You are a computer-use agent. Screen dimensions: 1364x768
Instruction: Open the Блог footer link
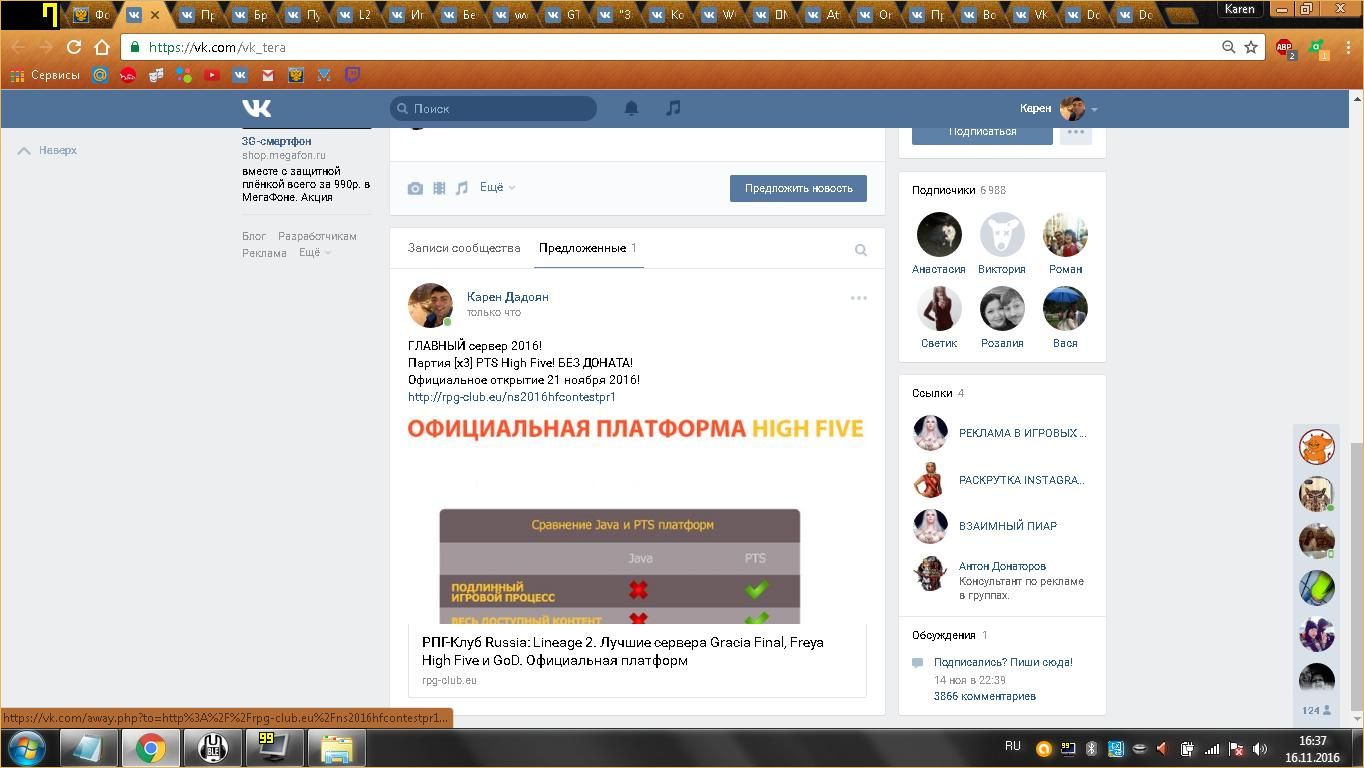click(x=254, y=236)
